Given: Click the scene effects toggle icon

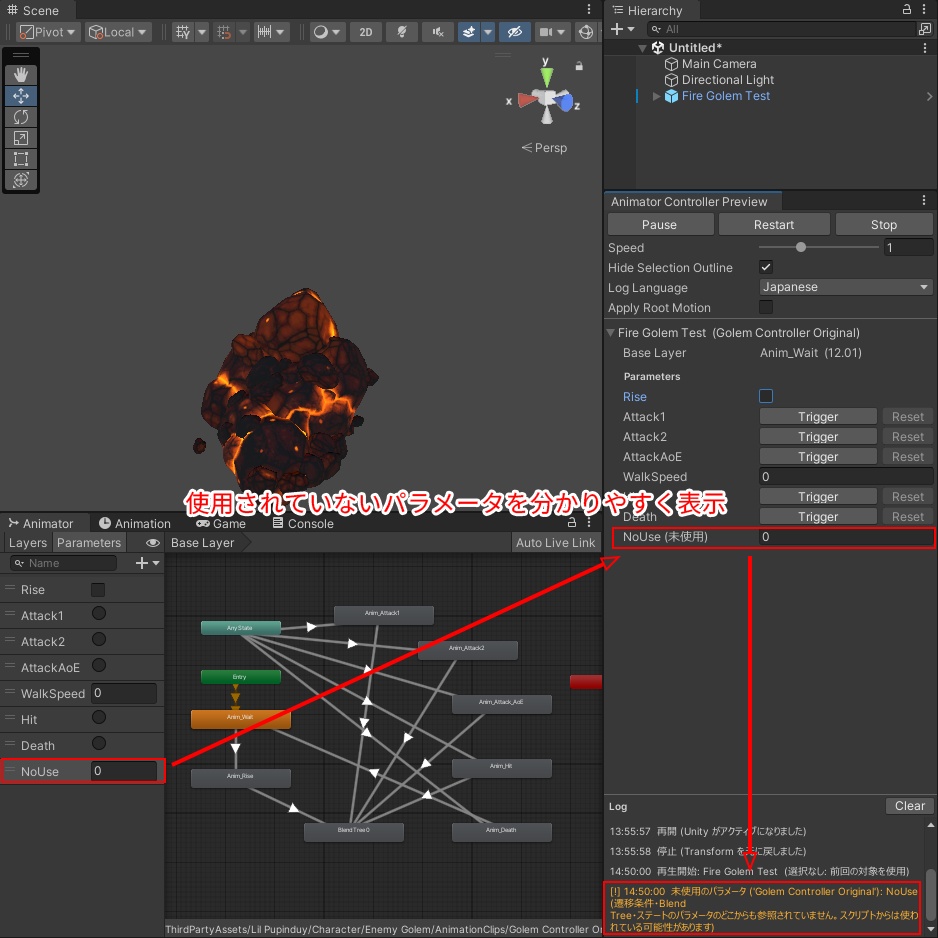Looking at the screenshot, I should [469, 32].
